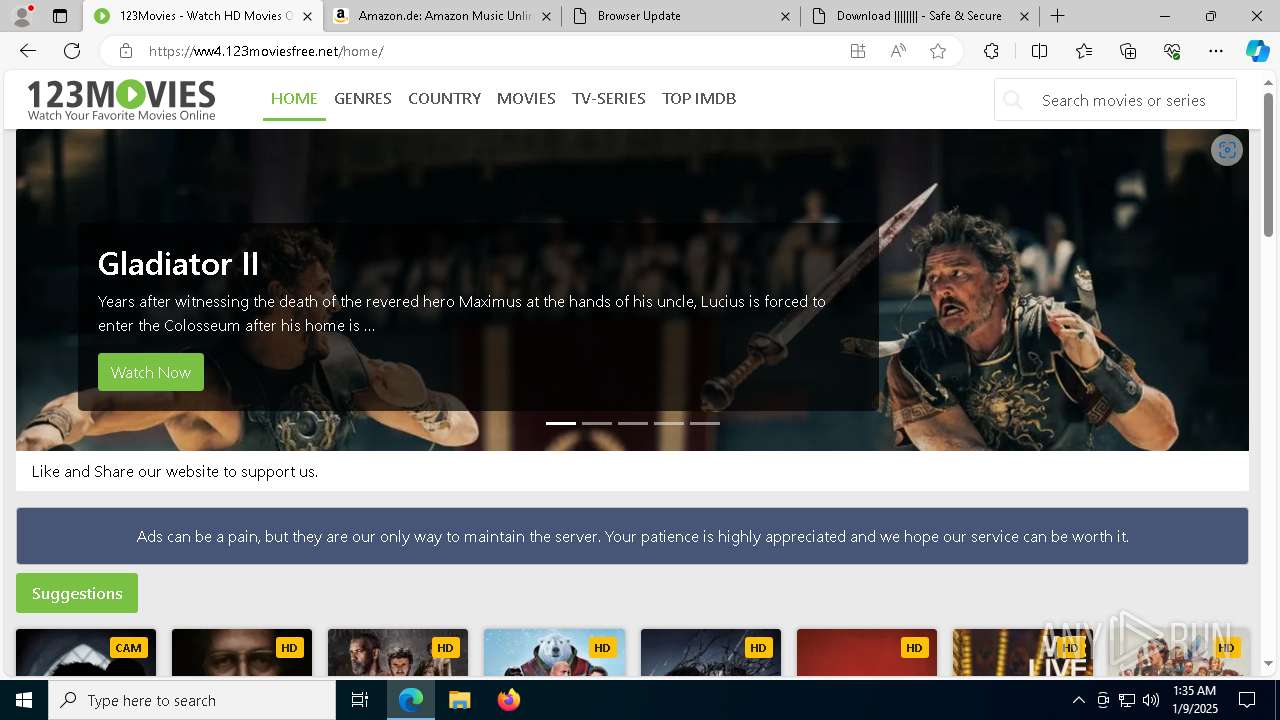Click Watch Now for Gladiator II

pos(151,372)
